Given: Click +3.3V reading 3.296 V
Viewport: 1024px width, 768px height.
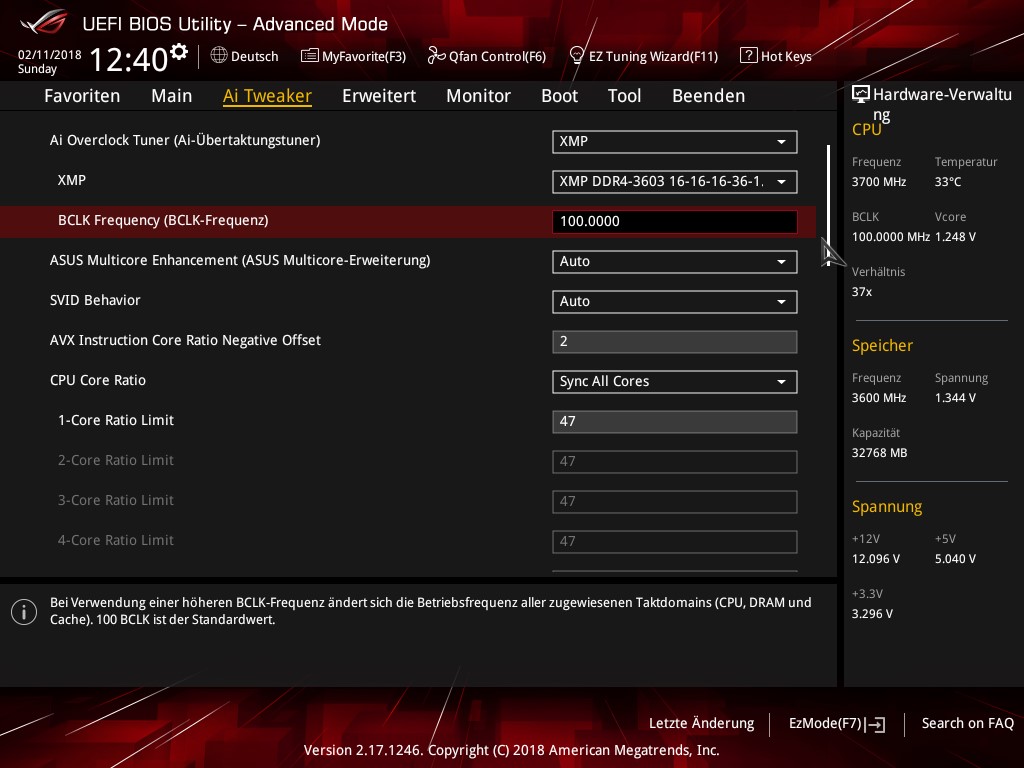Looking at the screenshot, I should point(872,614).
